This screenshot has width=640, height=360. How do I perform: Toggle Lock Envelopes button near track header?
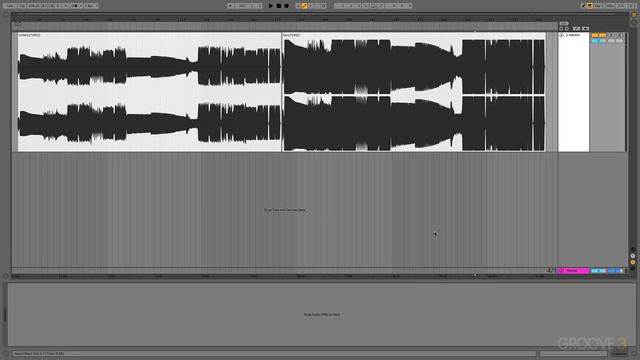(x=585, y=29)
